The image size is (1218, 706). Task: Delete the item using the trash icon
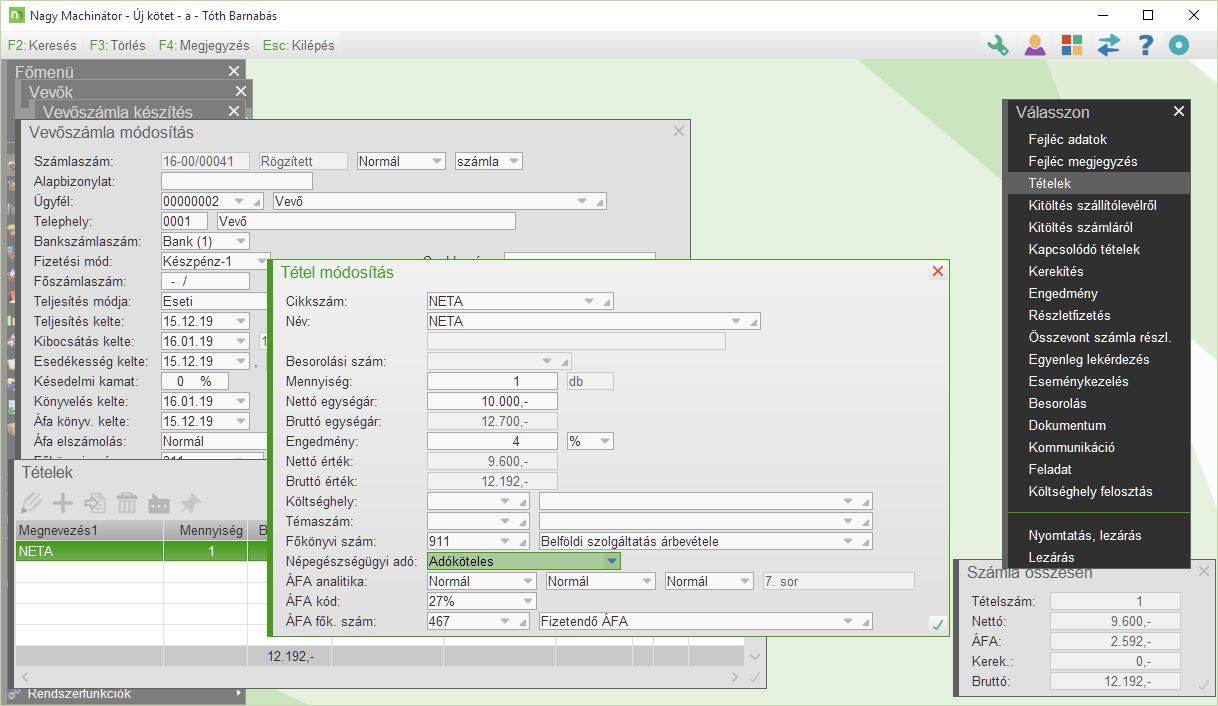coord(127,503)
